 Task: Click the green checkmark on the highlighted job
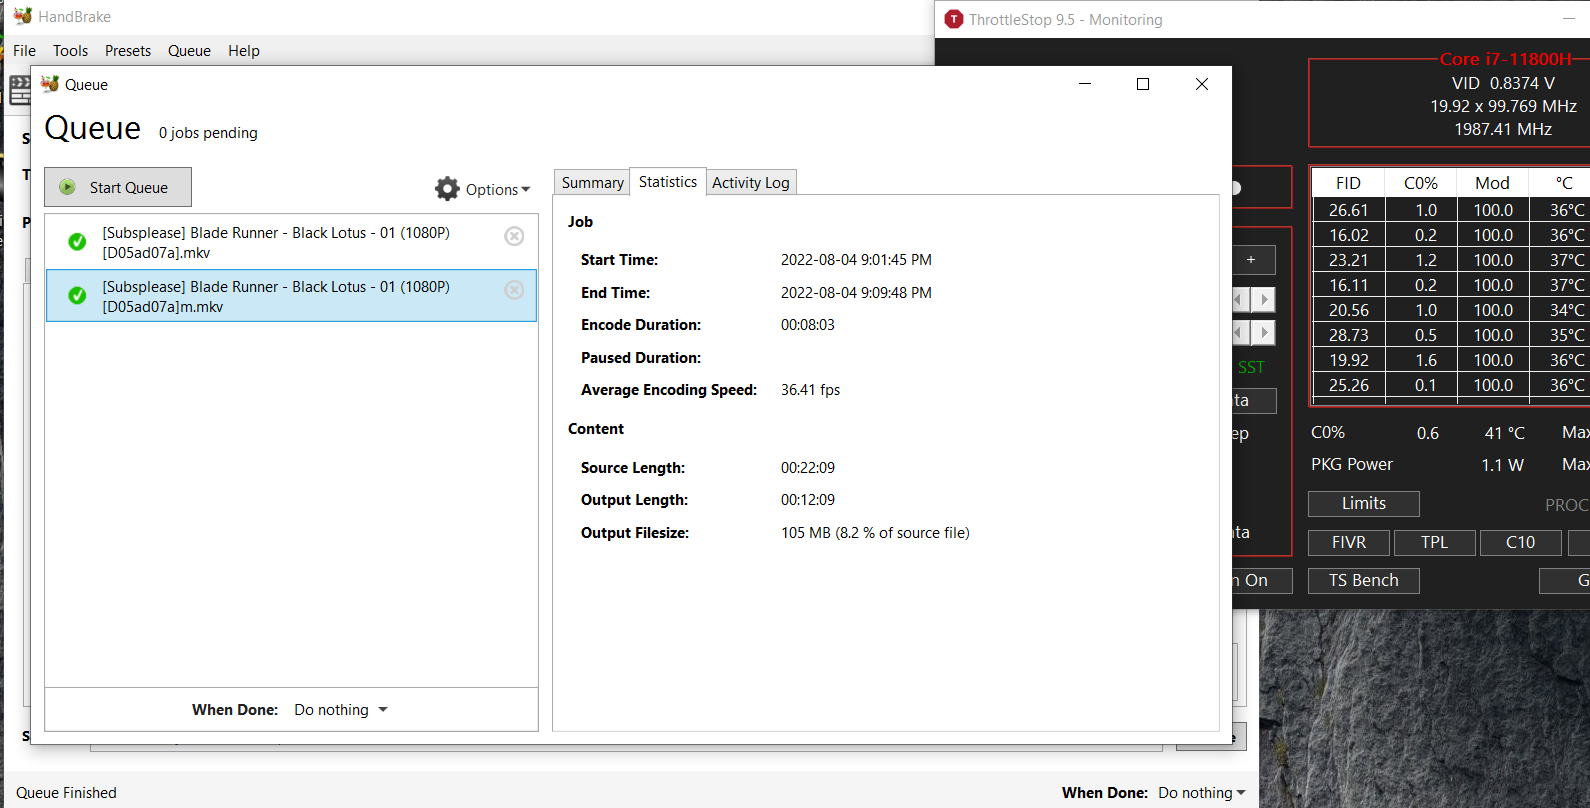pyautogui.click(x=77, y=295)
